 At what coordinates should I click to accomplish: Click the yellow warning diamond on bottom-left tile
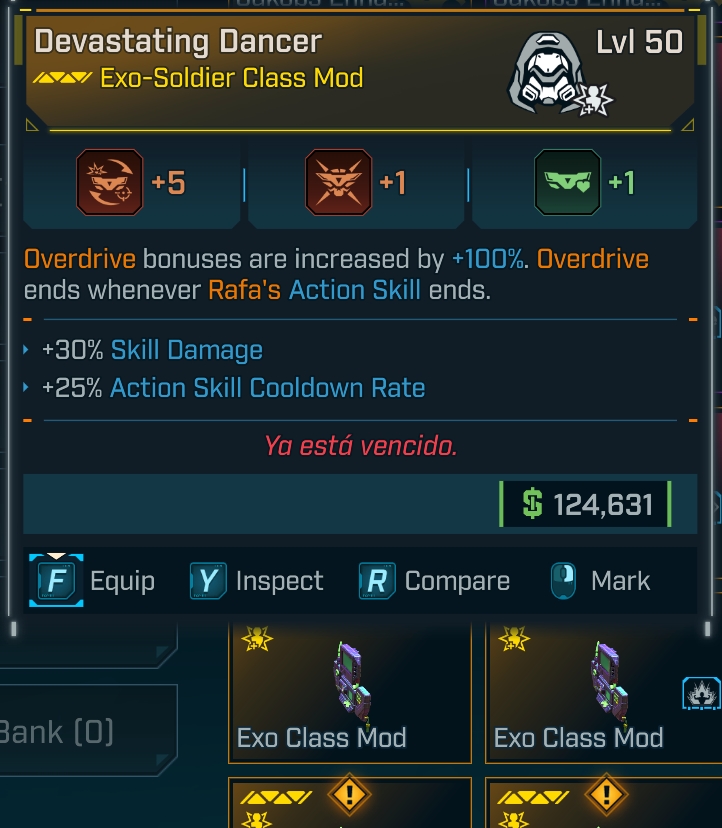(x=349, y=797)
